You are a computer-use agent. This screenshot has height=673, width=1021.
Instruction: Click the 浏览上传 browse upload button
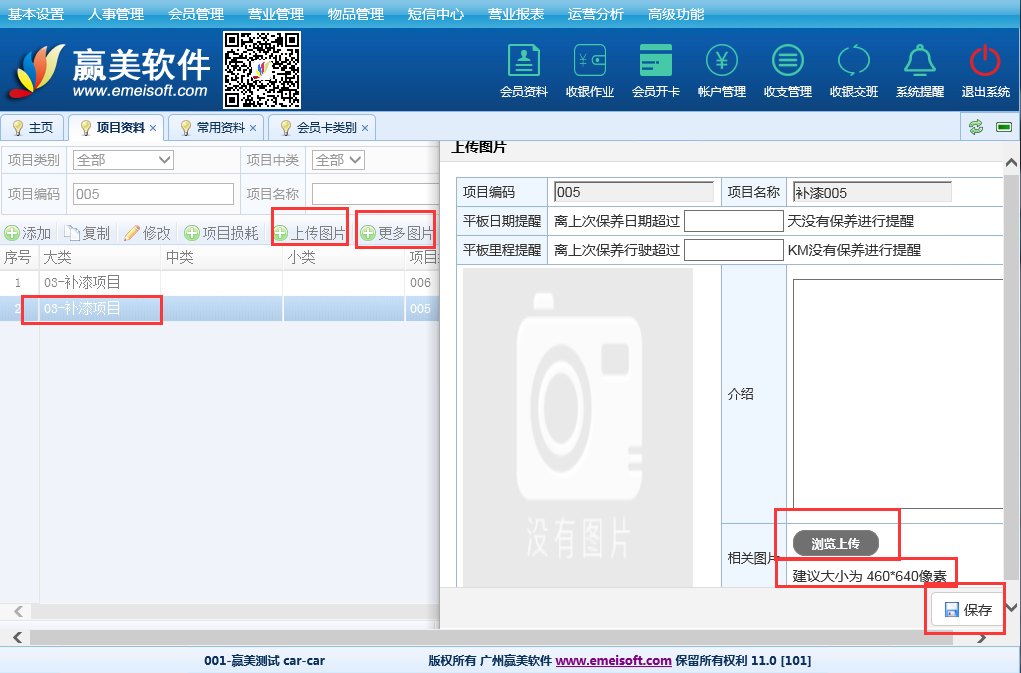[x=835, y=543]
